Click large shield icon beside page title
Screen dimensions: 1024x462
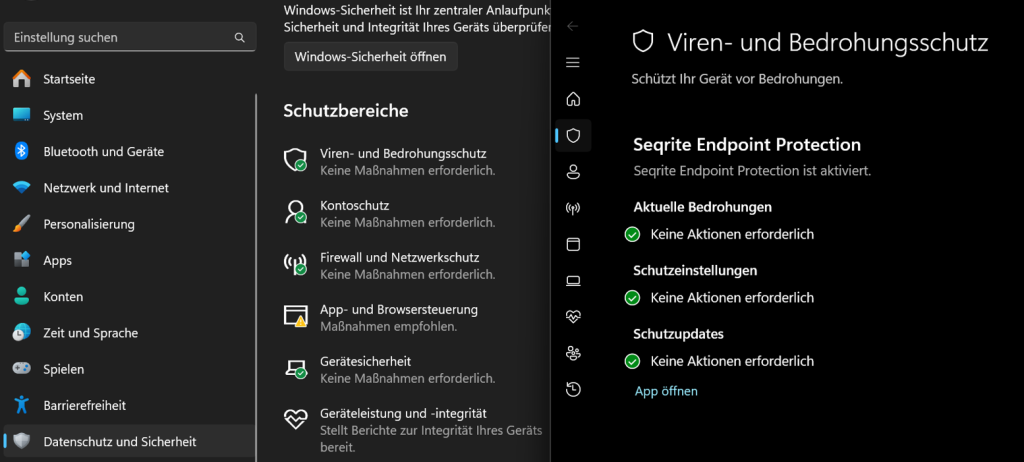(643, 42)
